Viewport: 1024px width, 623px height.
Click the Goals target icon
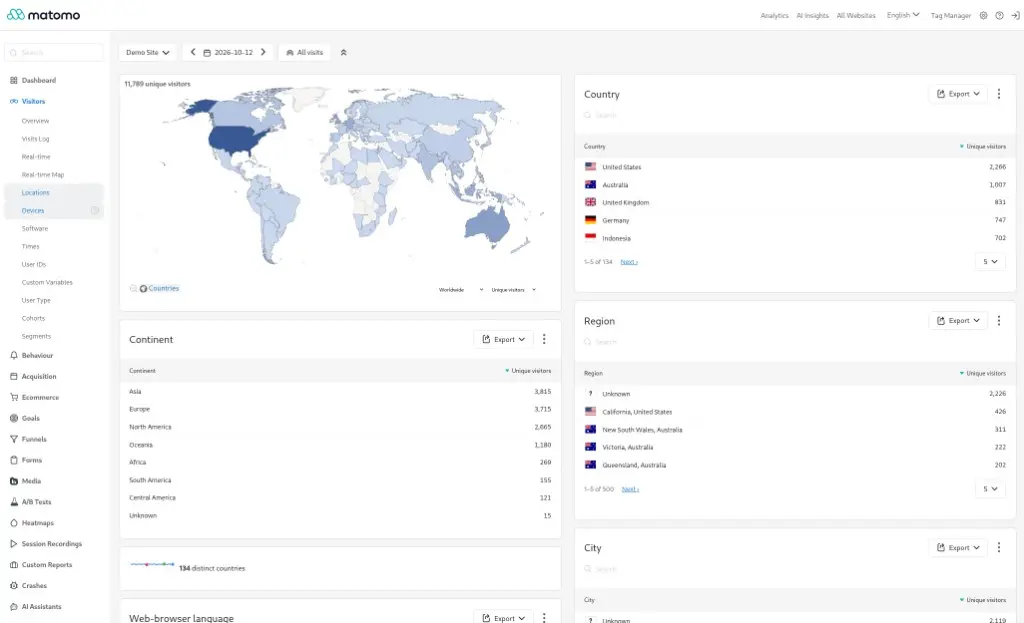coord(14,418)
